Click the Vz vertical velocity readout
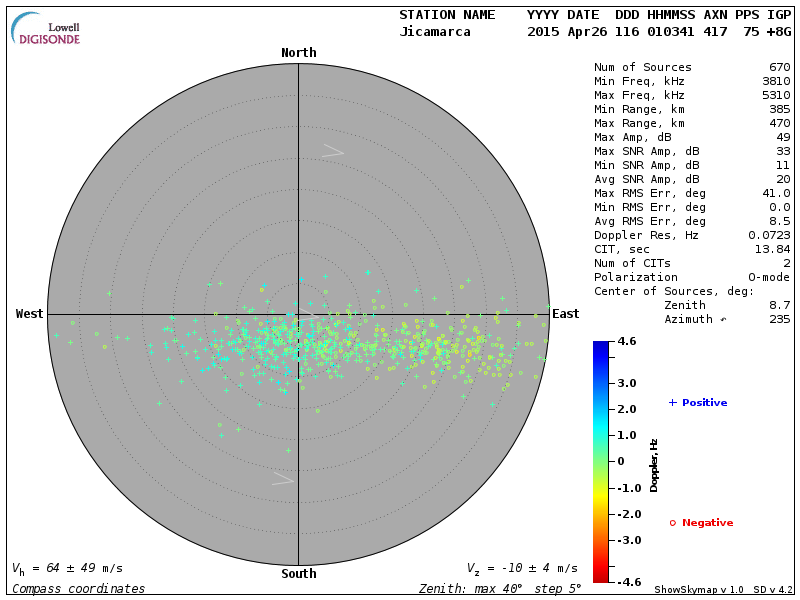Screen dimensions: 800x600 click(521, 568)
